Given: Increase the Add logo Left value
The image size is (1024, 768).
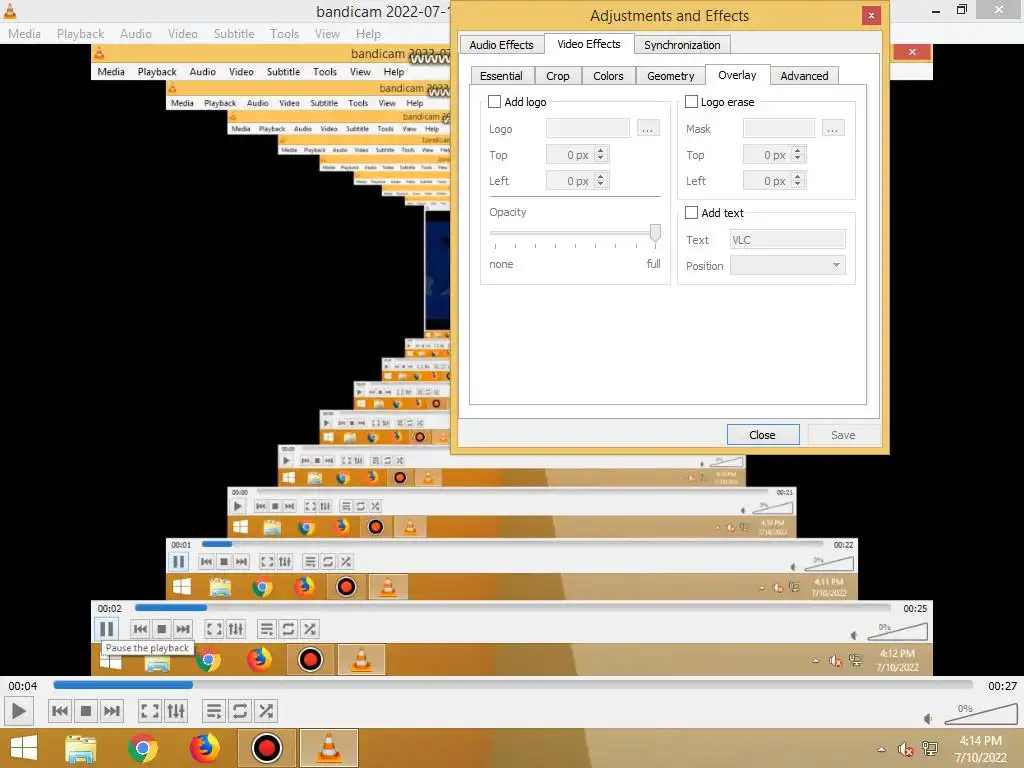Looking at the screenshot, I should point(601,177).
